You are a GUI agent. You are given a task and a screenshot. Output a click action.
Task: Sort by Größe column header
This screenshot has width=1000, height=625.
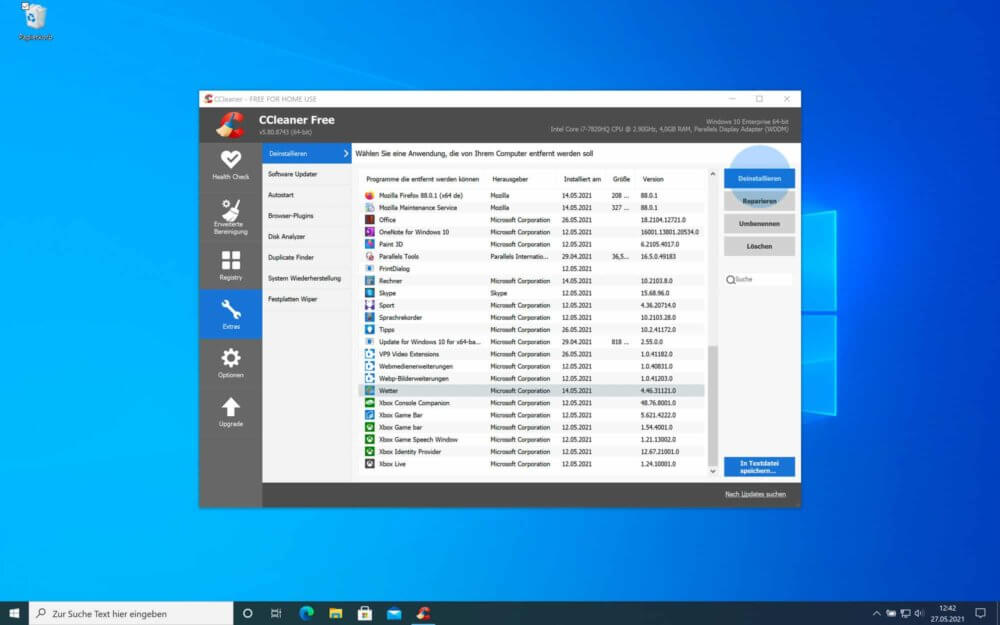tap(621, 180)
